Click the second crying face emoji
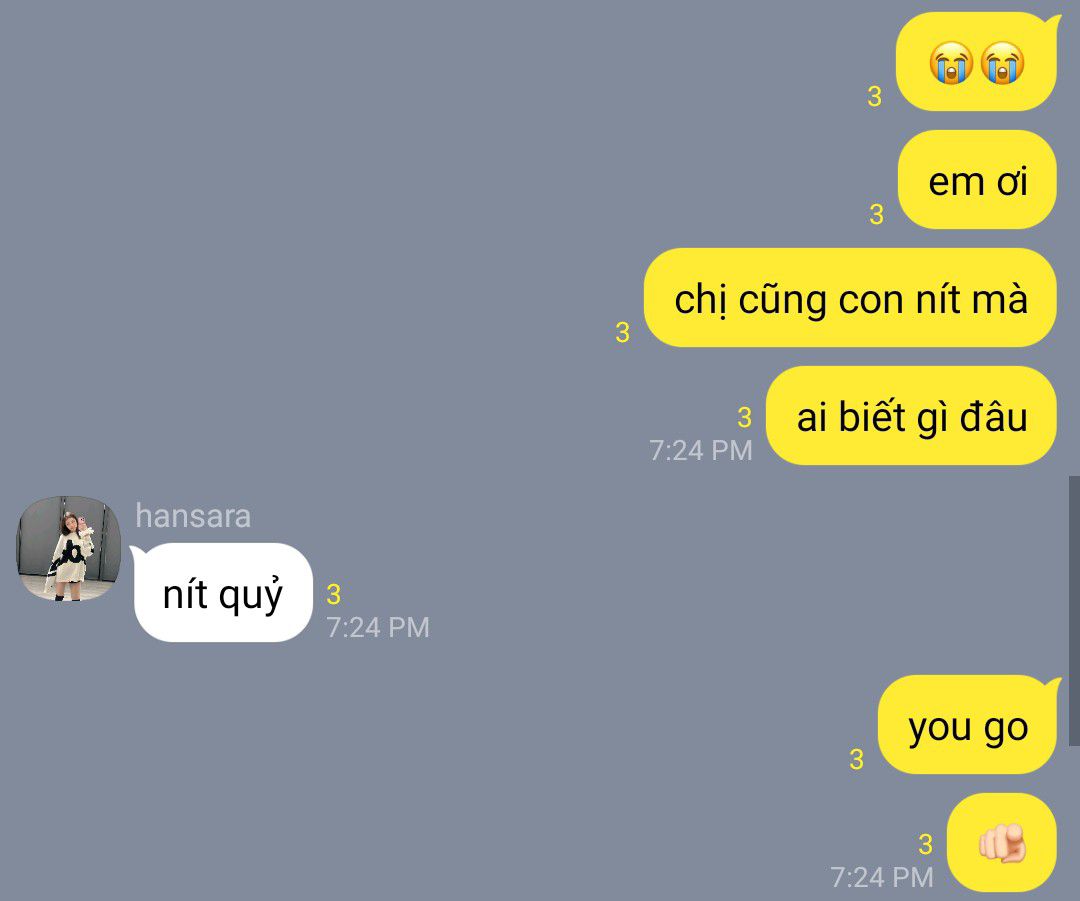 click(x=1002, y=63)
